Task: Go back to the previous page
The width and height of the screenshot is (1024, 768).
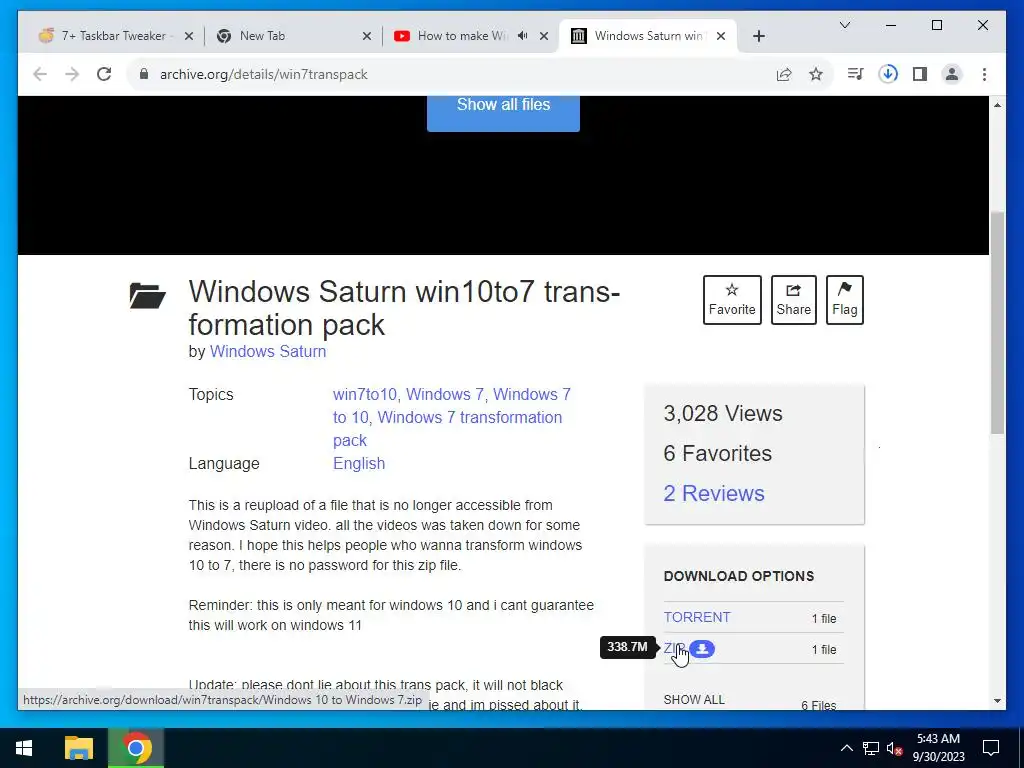Action: click(x=40, y=74)
